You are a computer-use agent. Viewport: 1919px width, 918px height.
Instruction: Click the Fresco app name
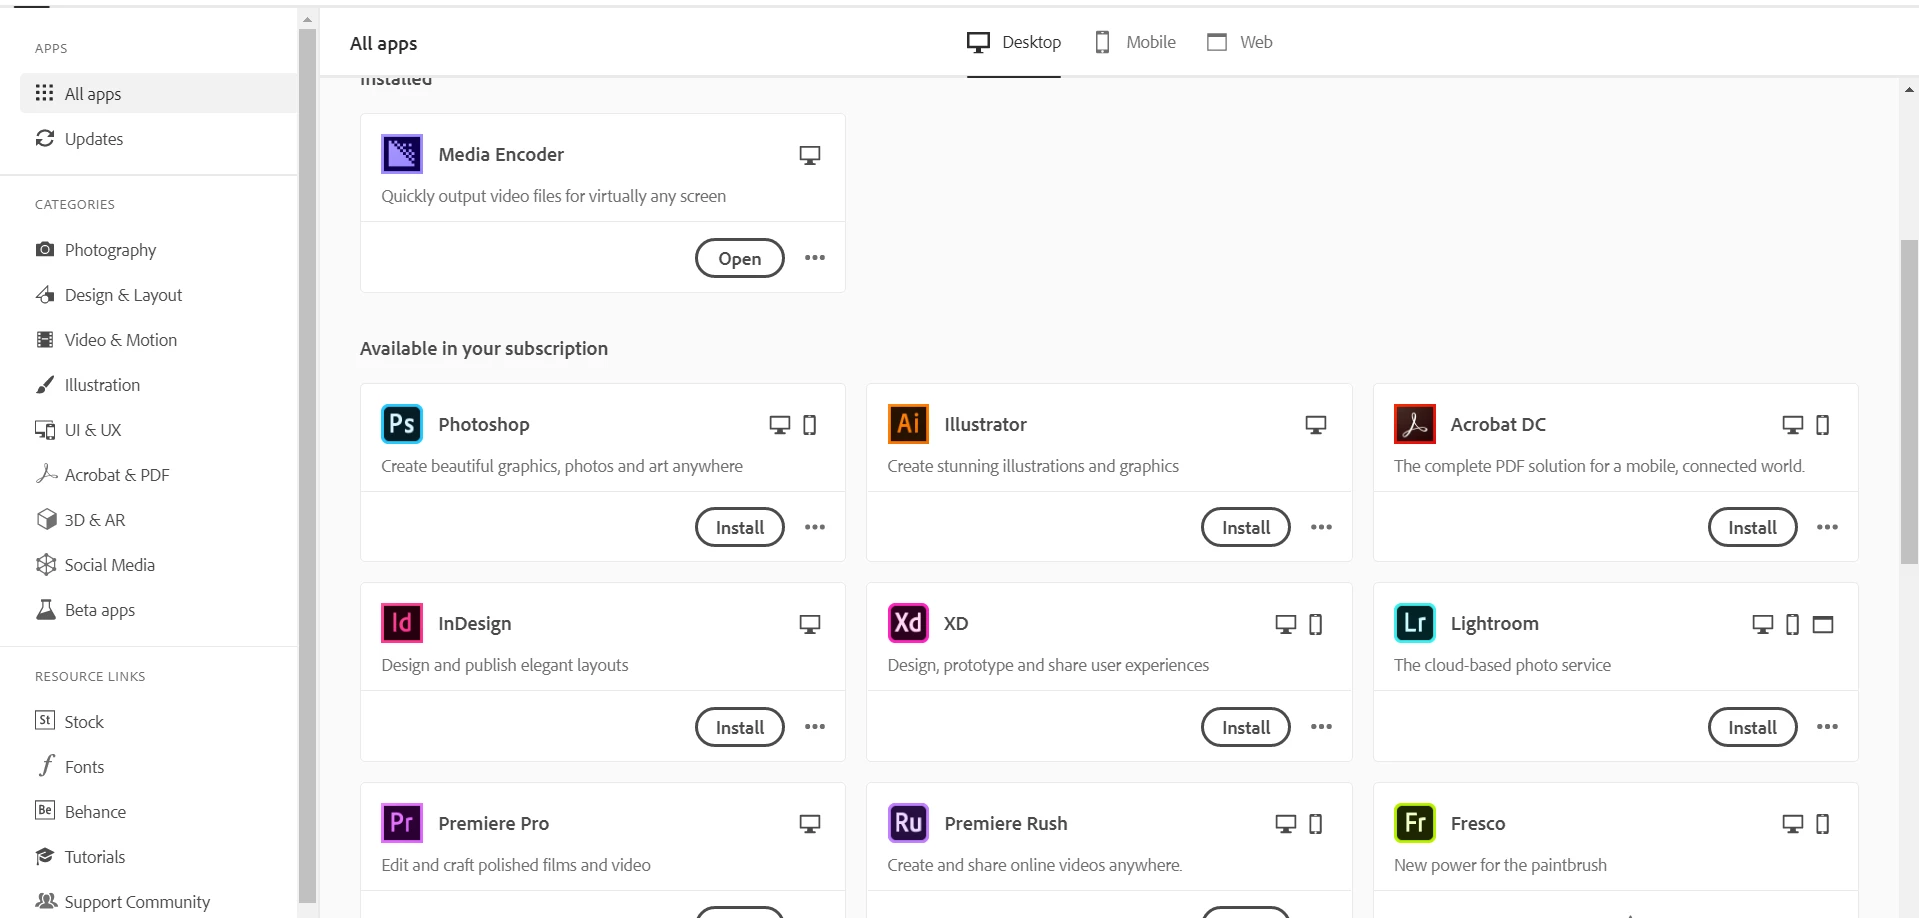[x=1478, y=823]
